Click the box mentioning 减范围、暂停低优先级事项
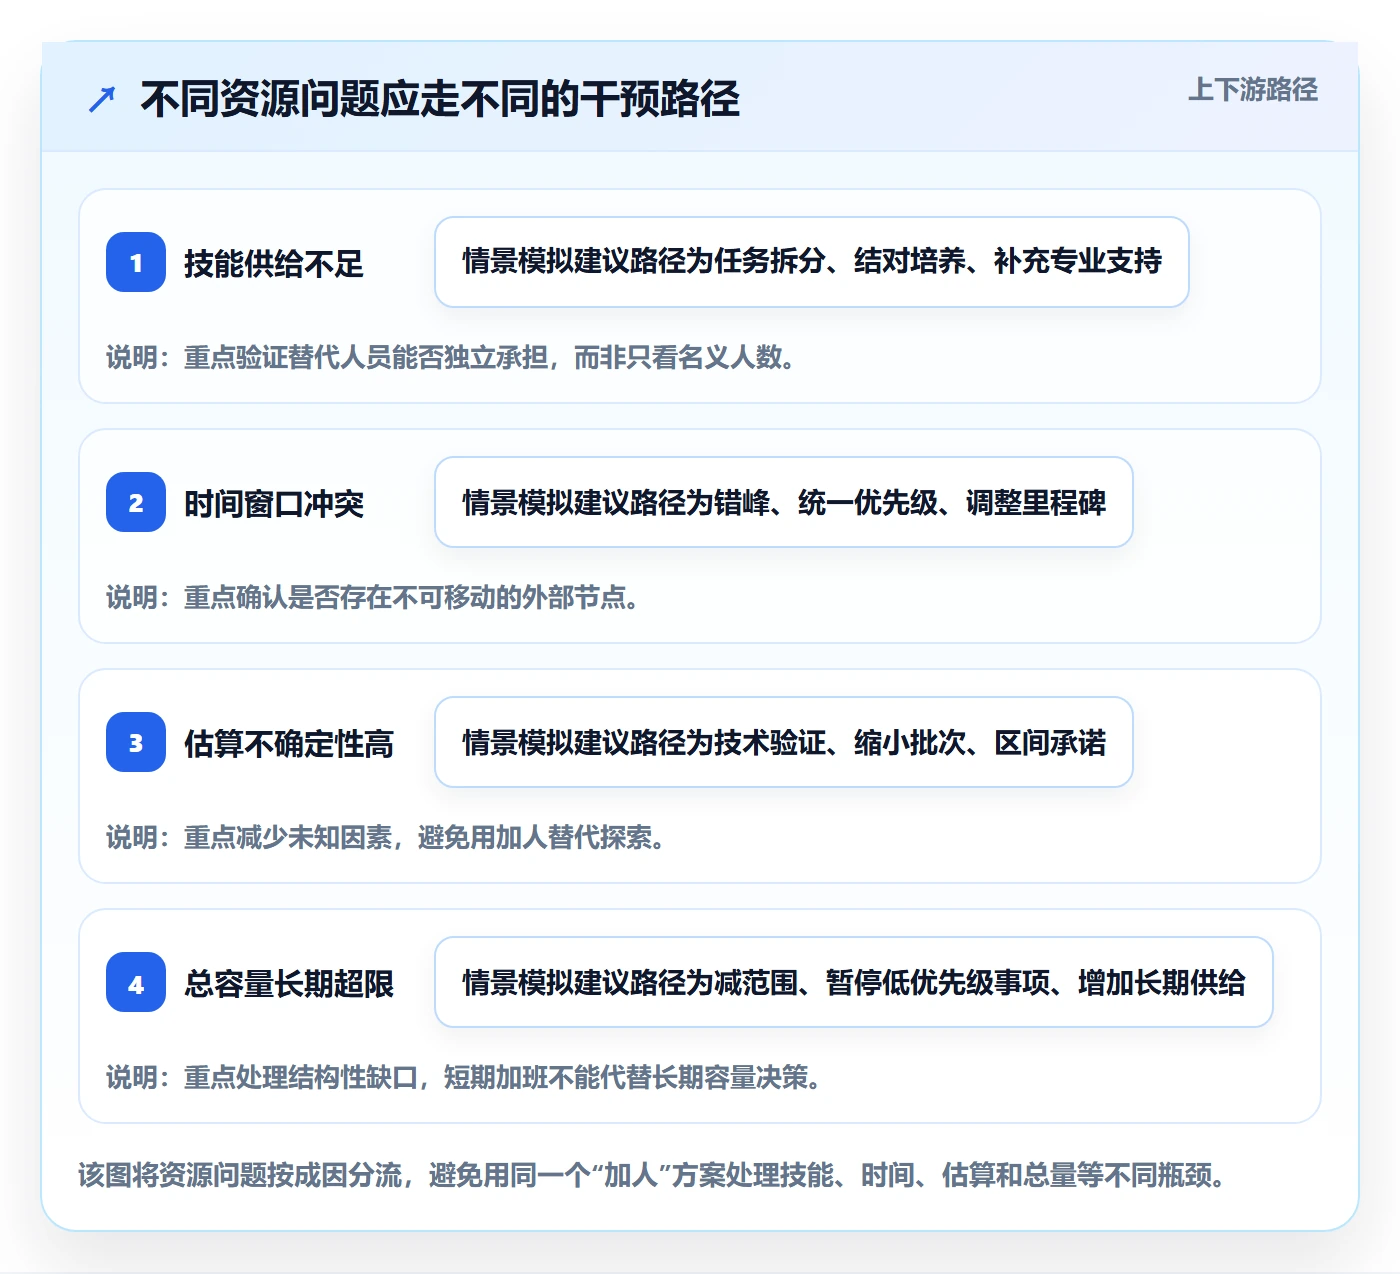The height and width of the screenshot is (1274, 1400). pyautogui.click(x=854, y=982)
